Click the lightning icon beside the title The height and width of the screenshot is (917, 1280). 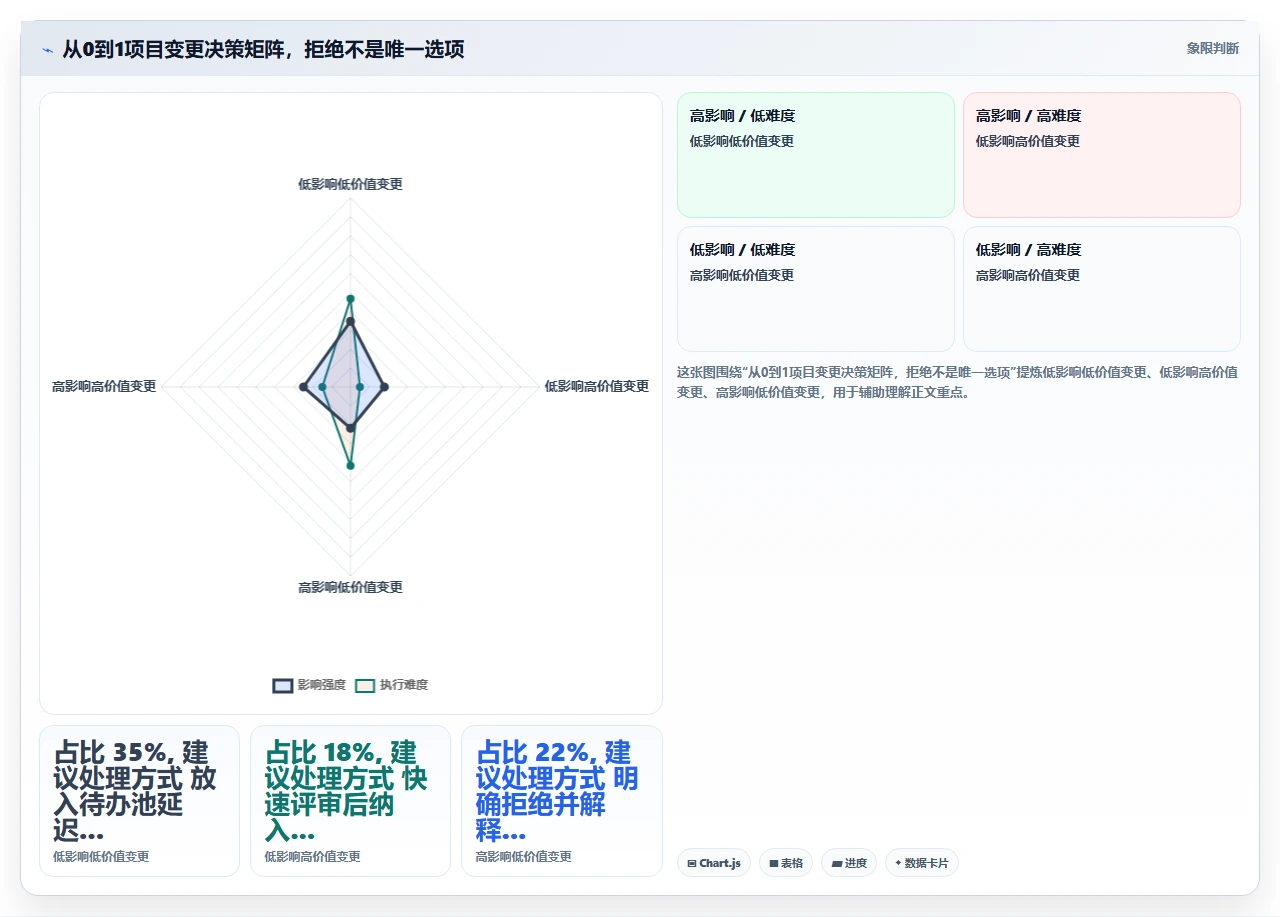point(48,49)
